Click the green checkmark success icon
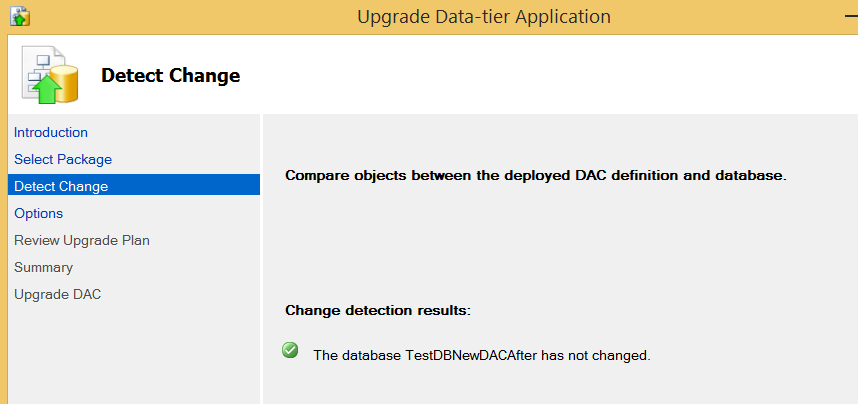The width and height of the screenshot is (858, 404). point(290,350)
